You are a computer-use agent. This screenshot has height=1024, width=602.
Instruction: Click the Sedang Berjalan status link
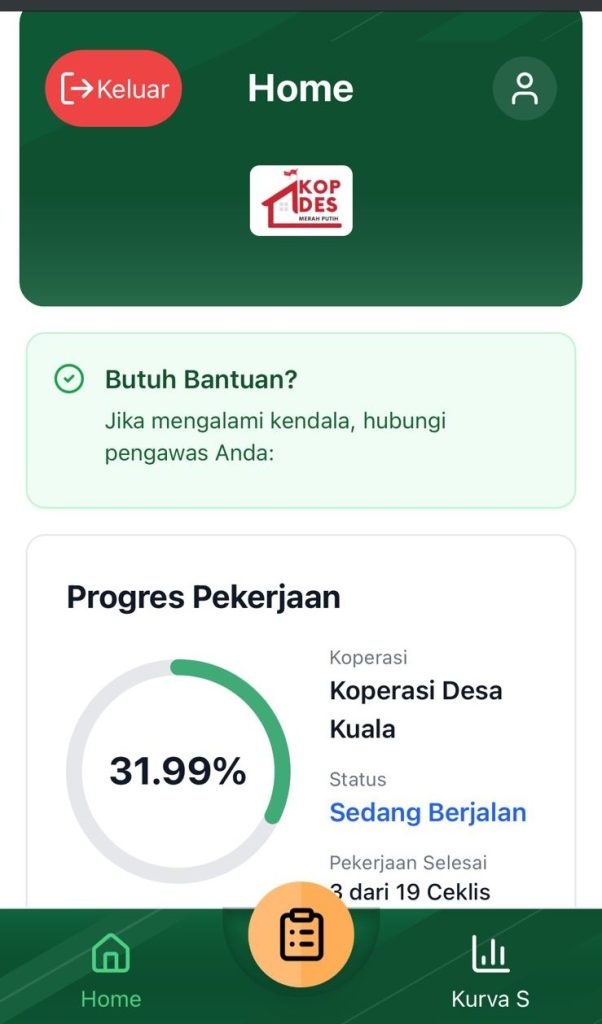428,812
